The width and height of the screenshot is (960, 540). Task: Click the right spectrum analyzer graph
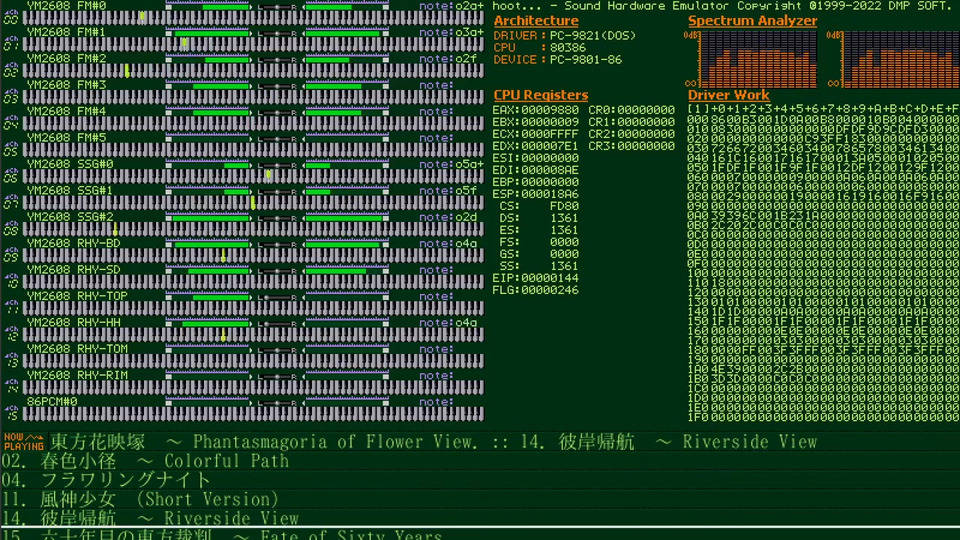tap(901, 59)
